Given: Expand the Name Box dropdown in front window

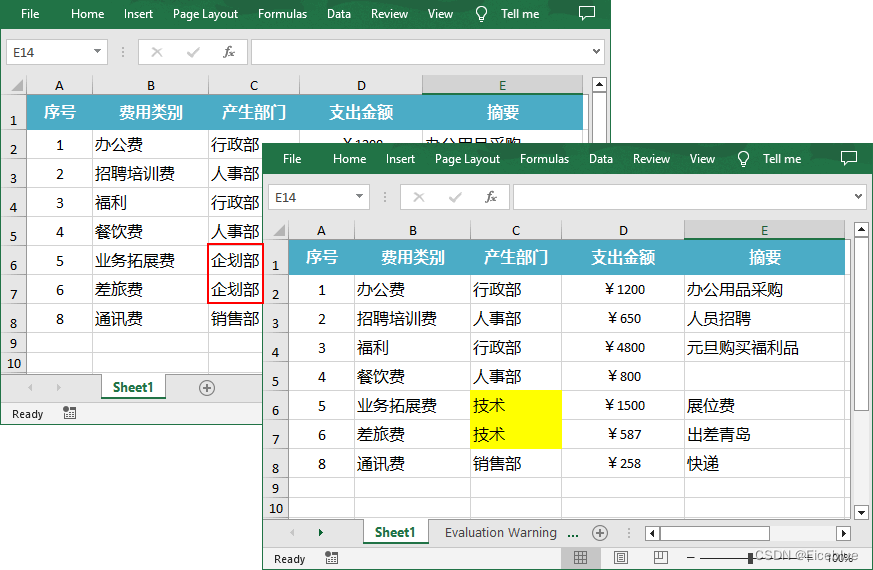Looking at the screenshot, I should (359, 196).
